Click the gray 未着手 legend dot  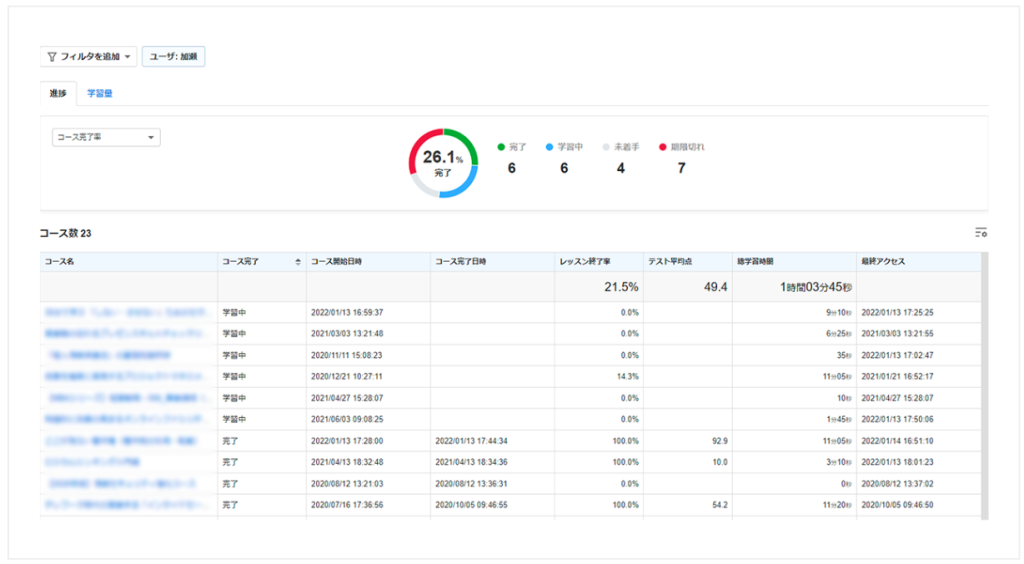[x=605, y=147]
